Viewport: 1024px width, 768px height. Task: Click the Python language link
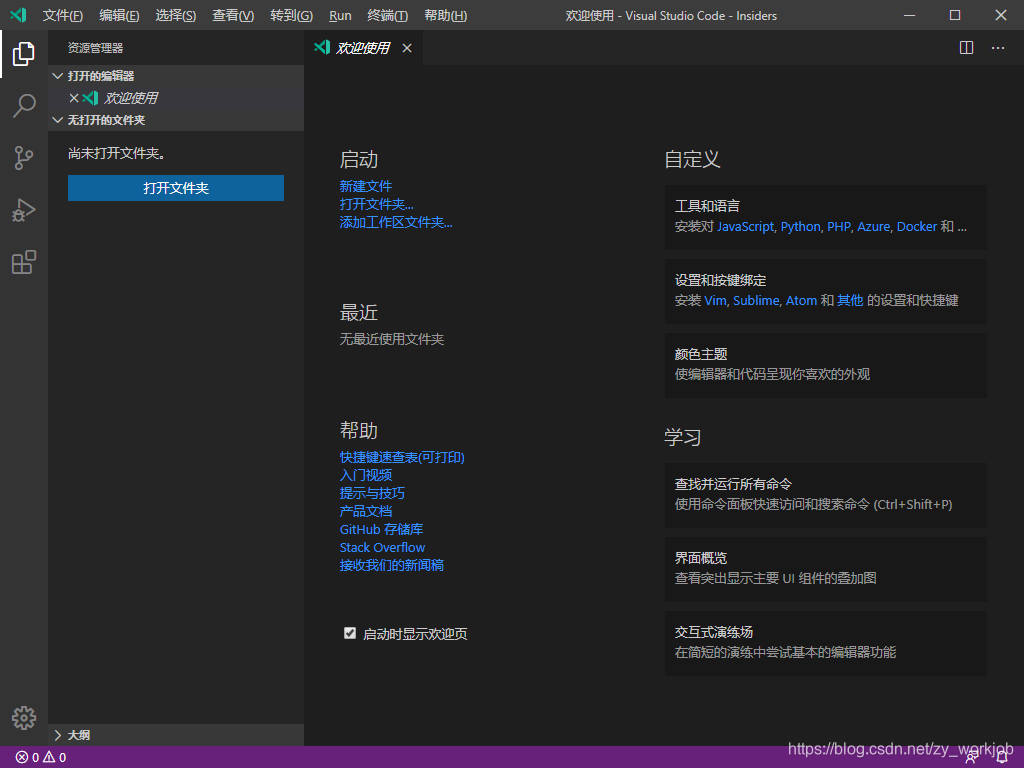coord(800,227)
